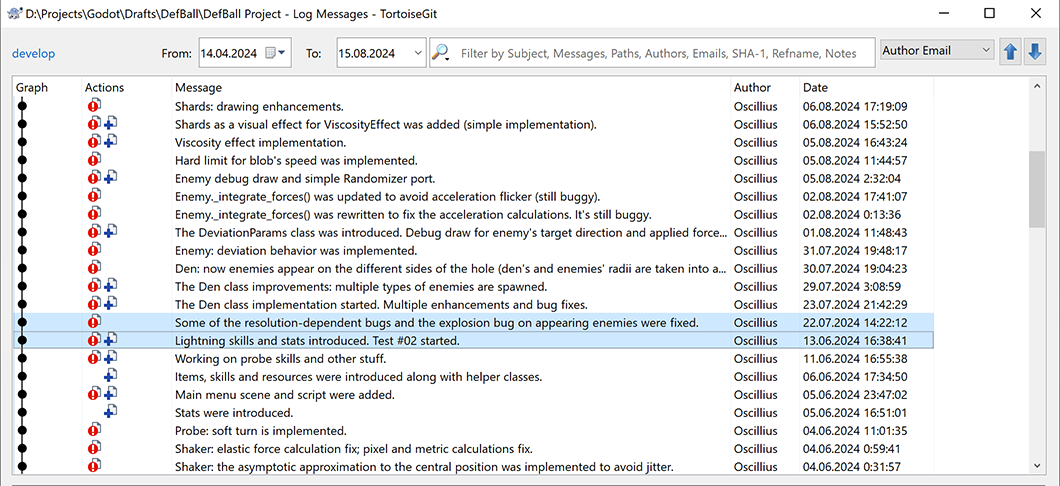Click the vertical scrollbar thumb
Screen dimensions: 1060x486
click(1036, 189)
